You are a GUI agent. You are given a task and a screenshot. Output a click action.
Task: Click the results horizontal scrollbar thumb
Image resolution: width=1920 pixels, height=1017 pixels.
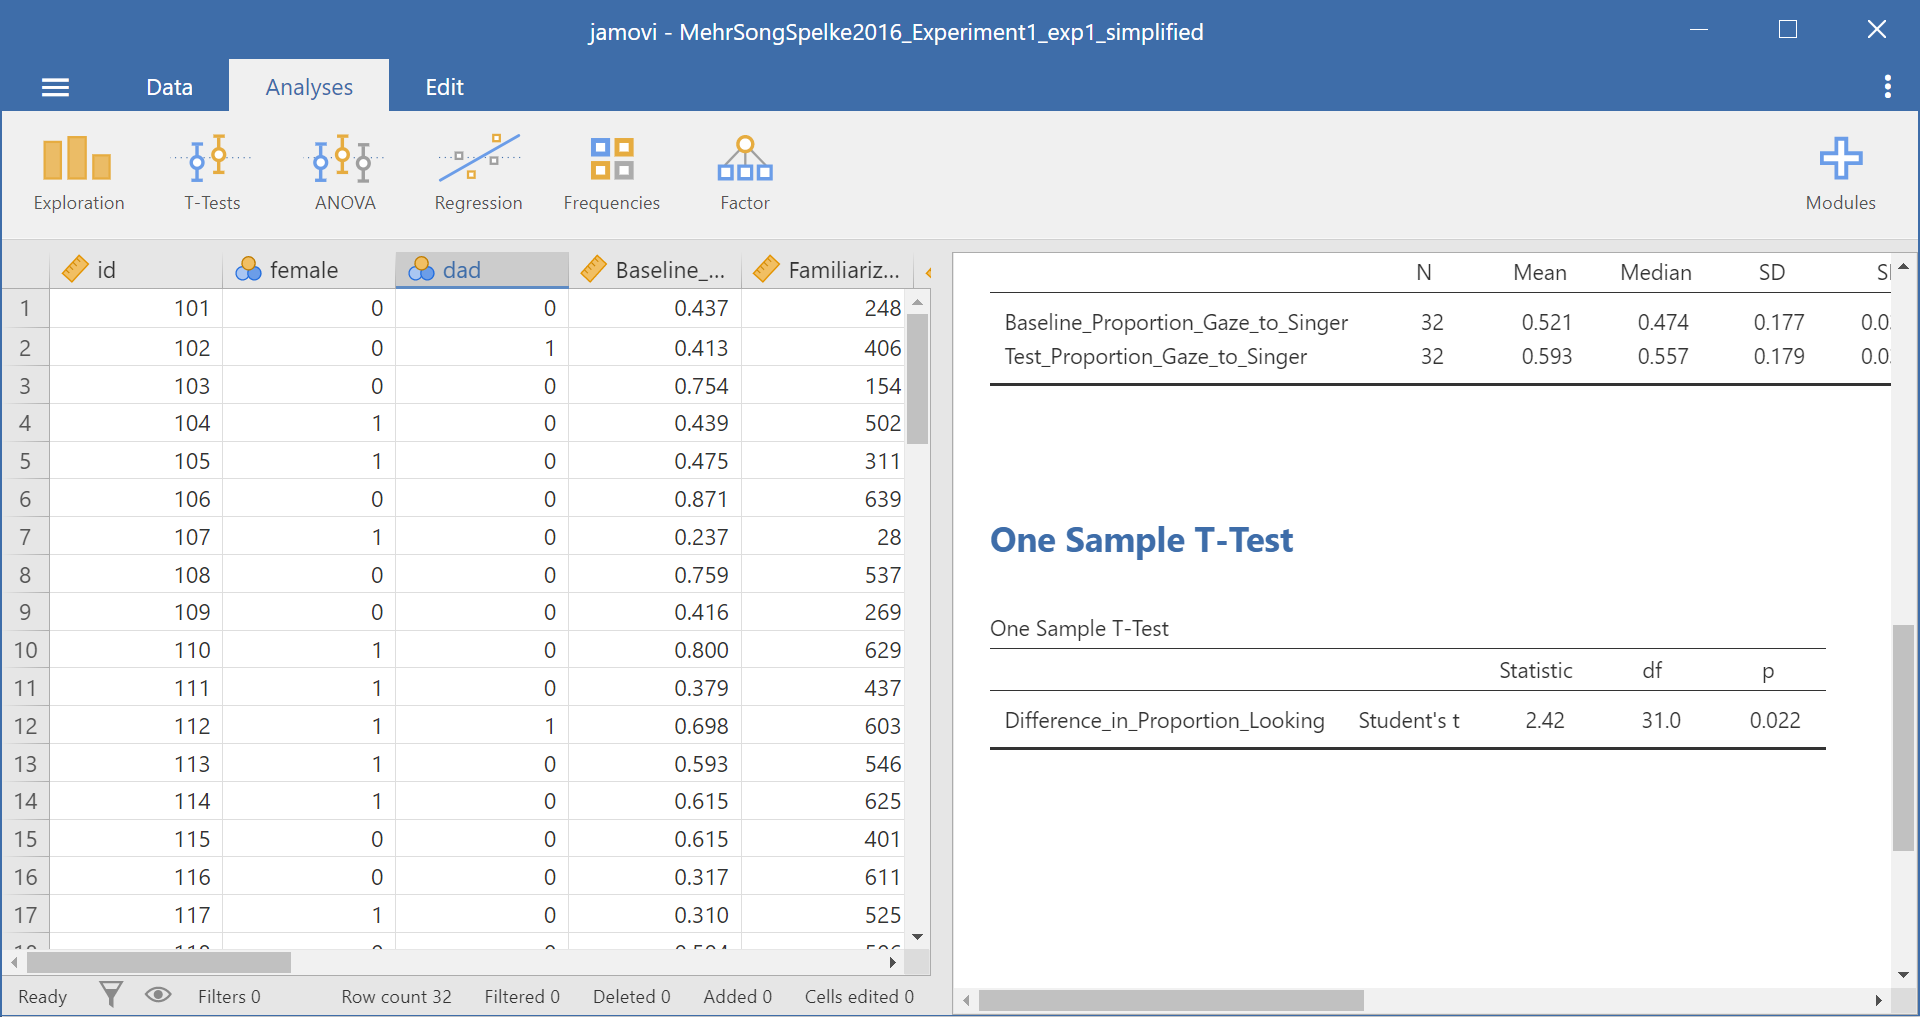1170,1000
